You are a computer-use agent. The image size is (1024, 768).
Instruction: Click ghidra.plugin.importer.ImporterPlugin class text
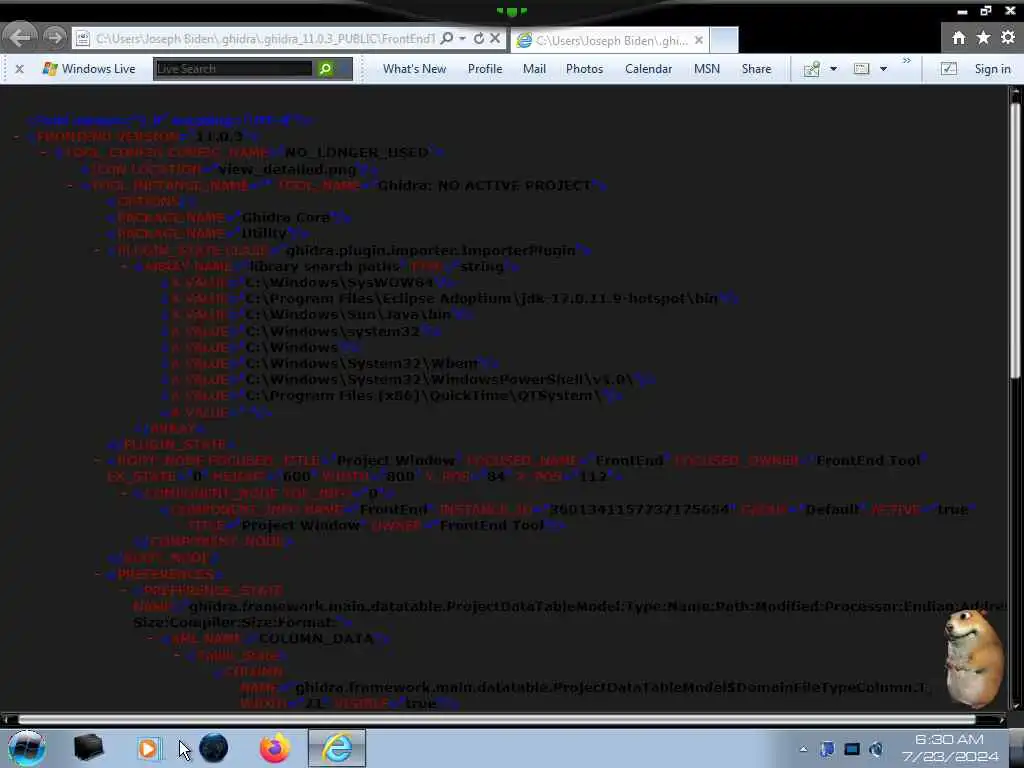pos(431,250)
